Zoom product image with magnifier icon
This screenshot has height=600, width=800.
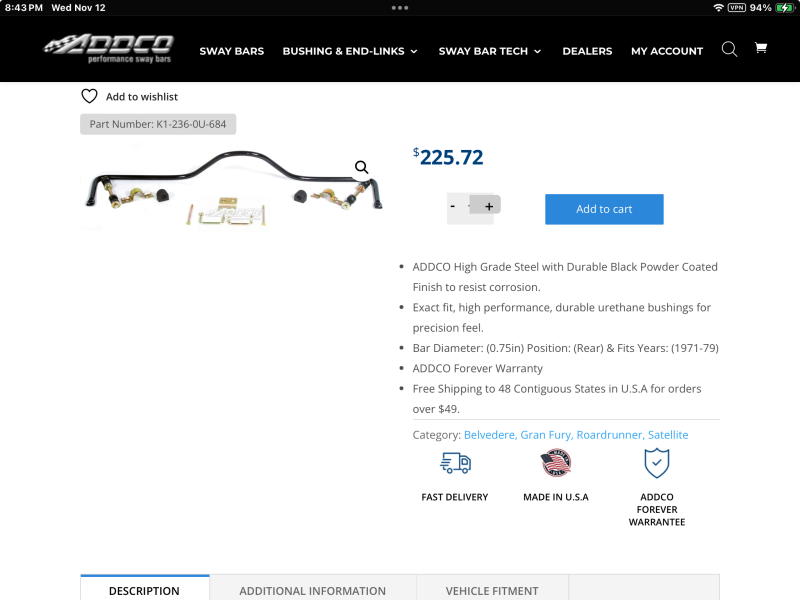point(361,167)
